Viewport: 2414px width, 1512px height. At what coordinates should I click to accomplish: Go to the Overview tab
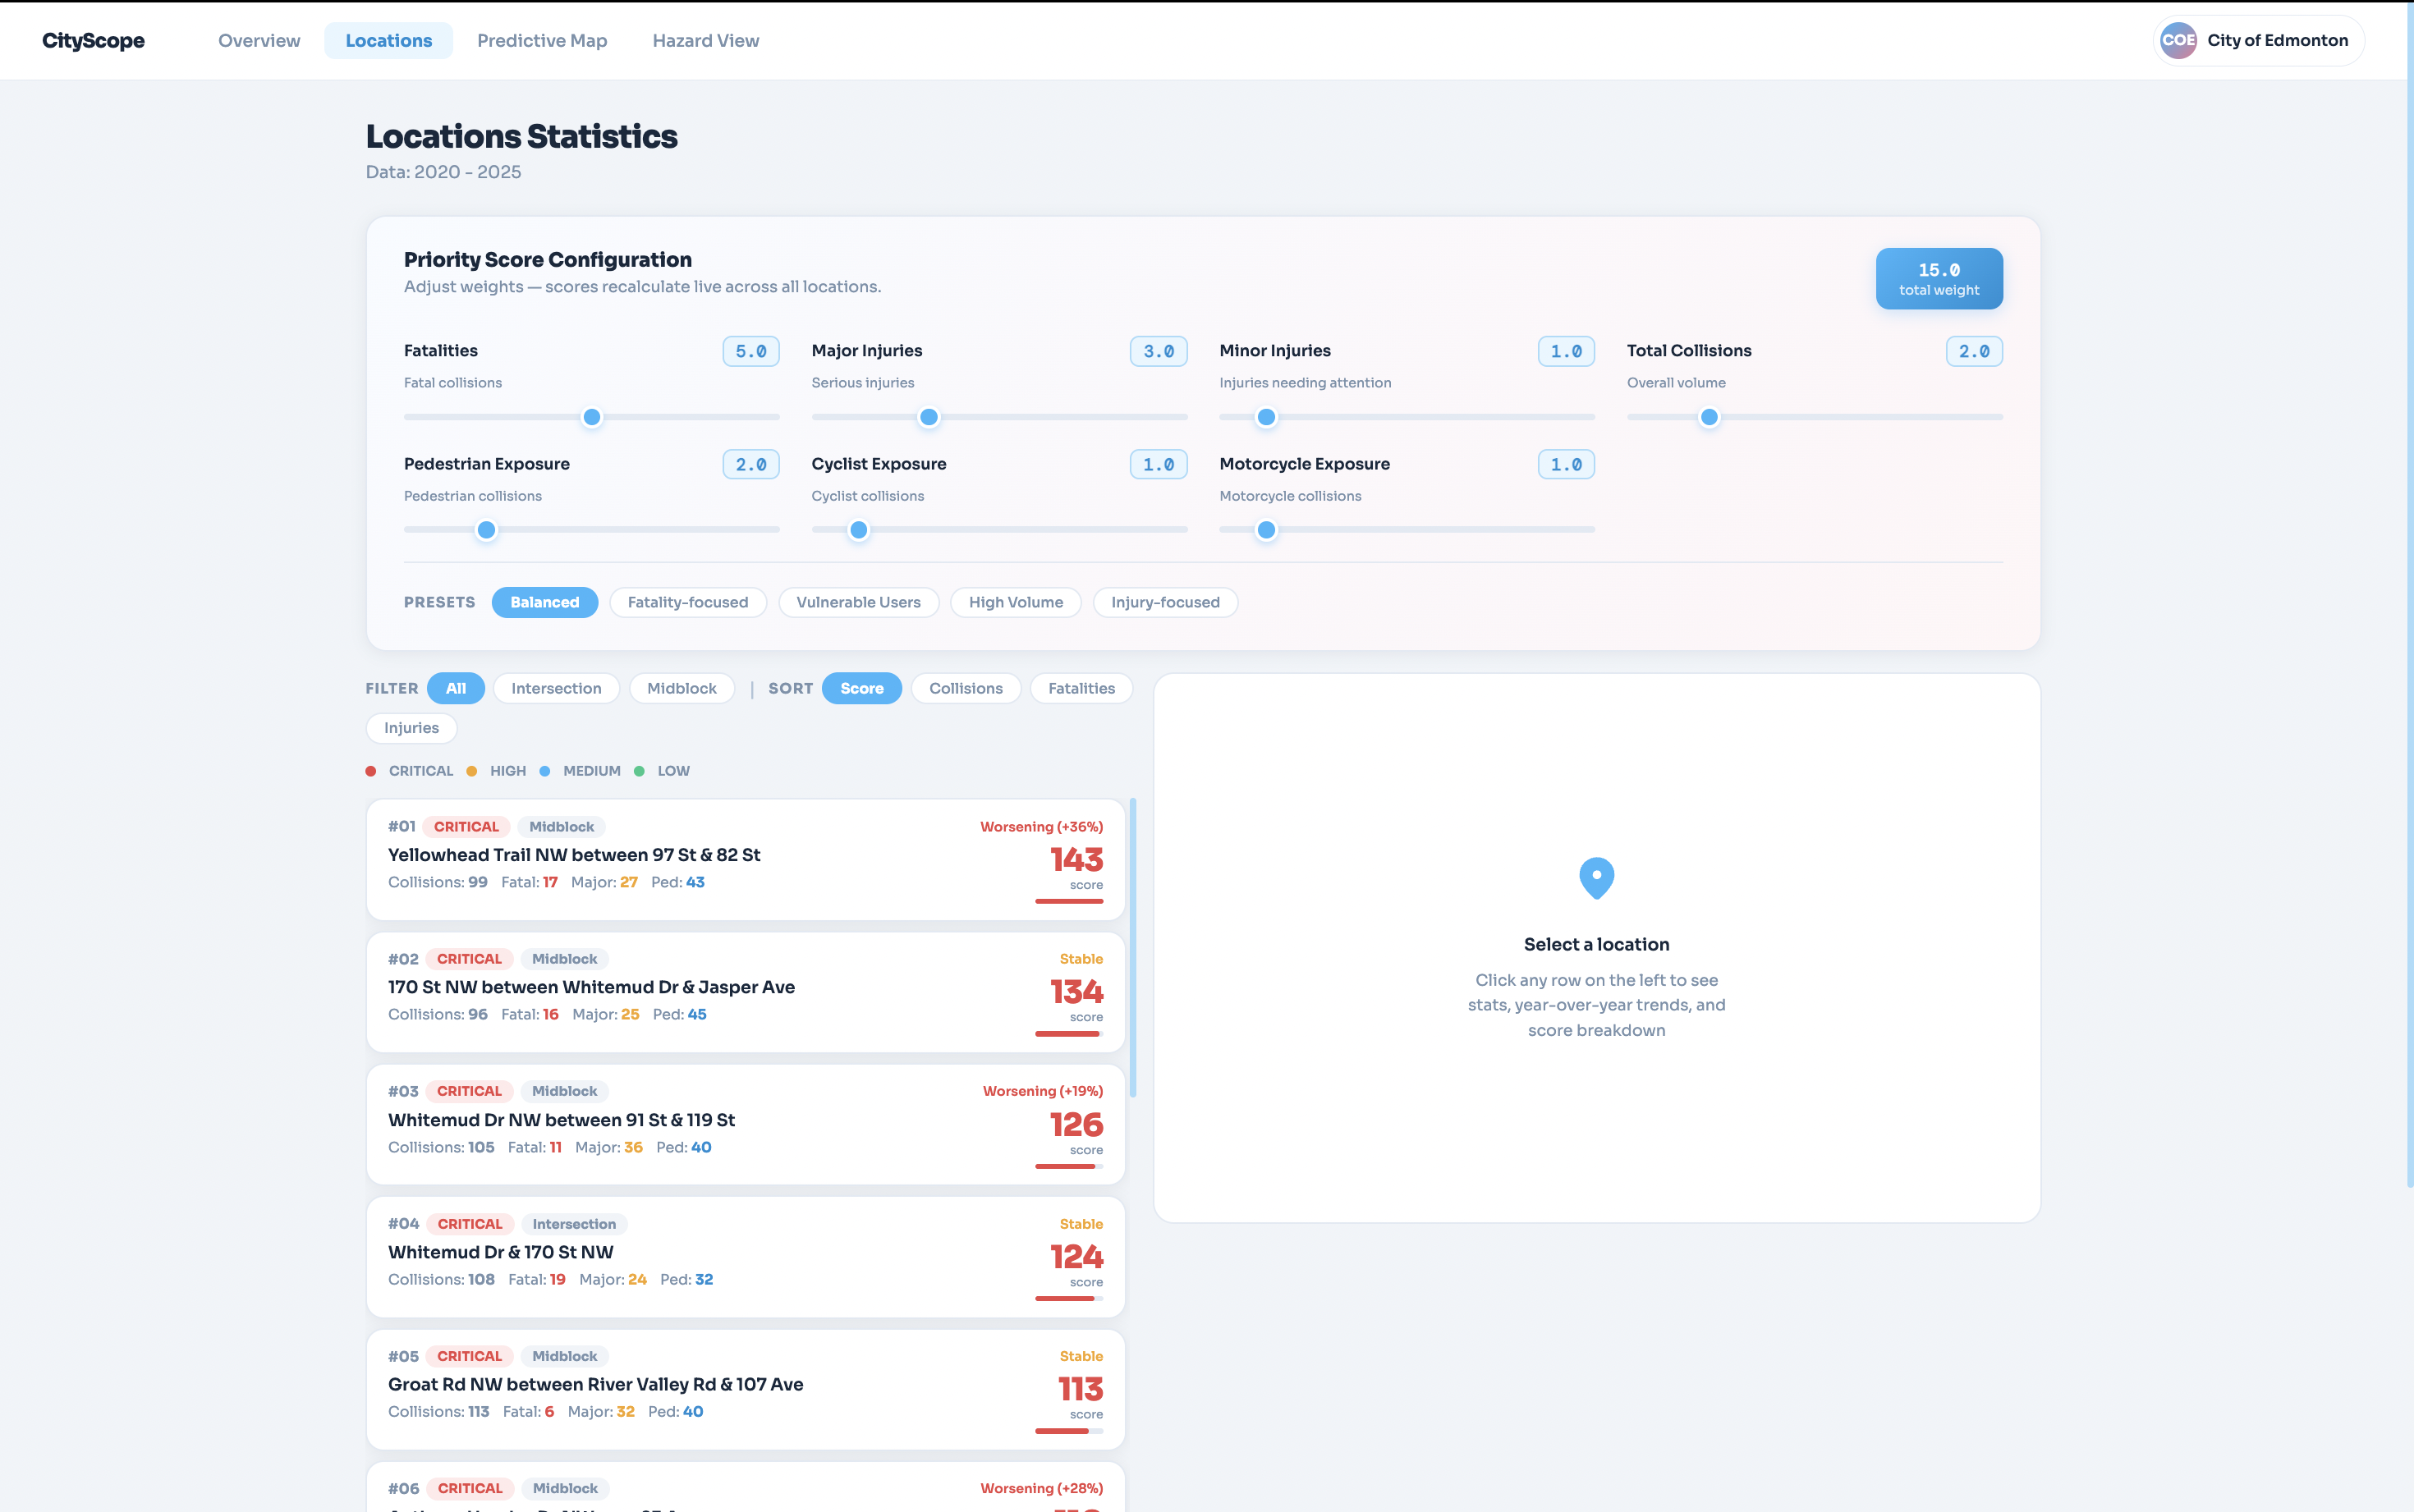click(259, 41)
